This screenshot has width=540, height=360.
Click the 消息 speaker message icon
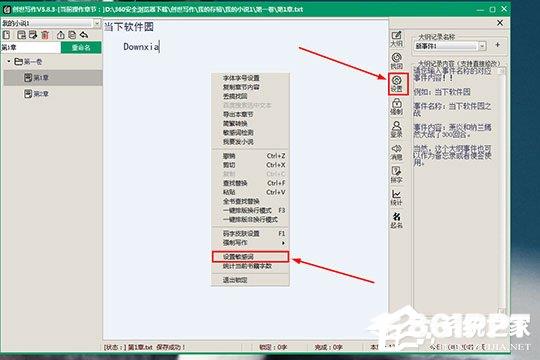(x=397, y=152)
